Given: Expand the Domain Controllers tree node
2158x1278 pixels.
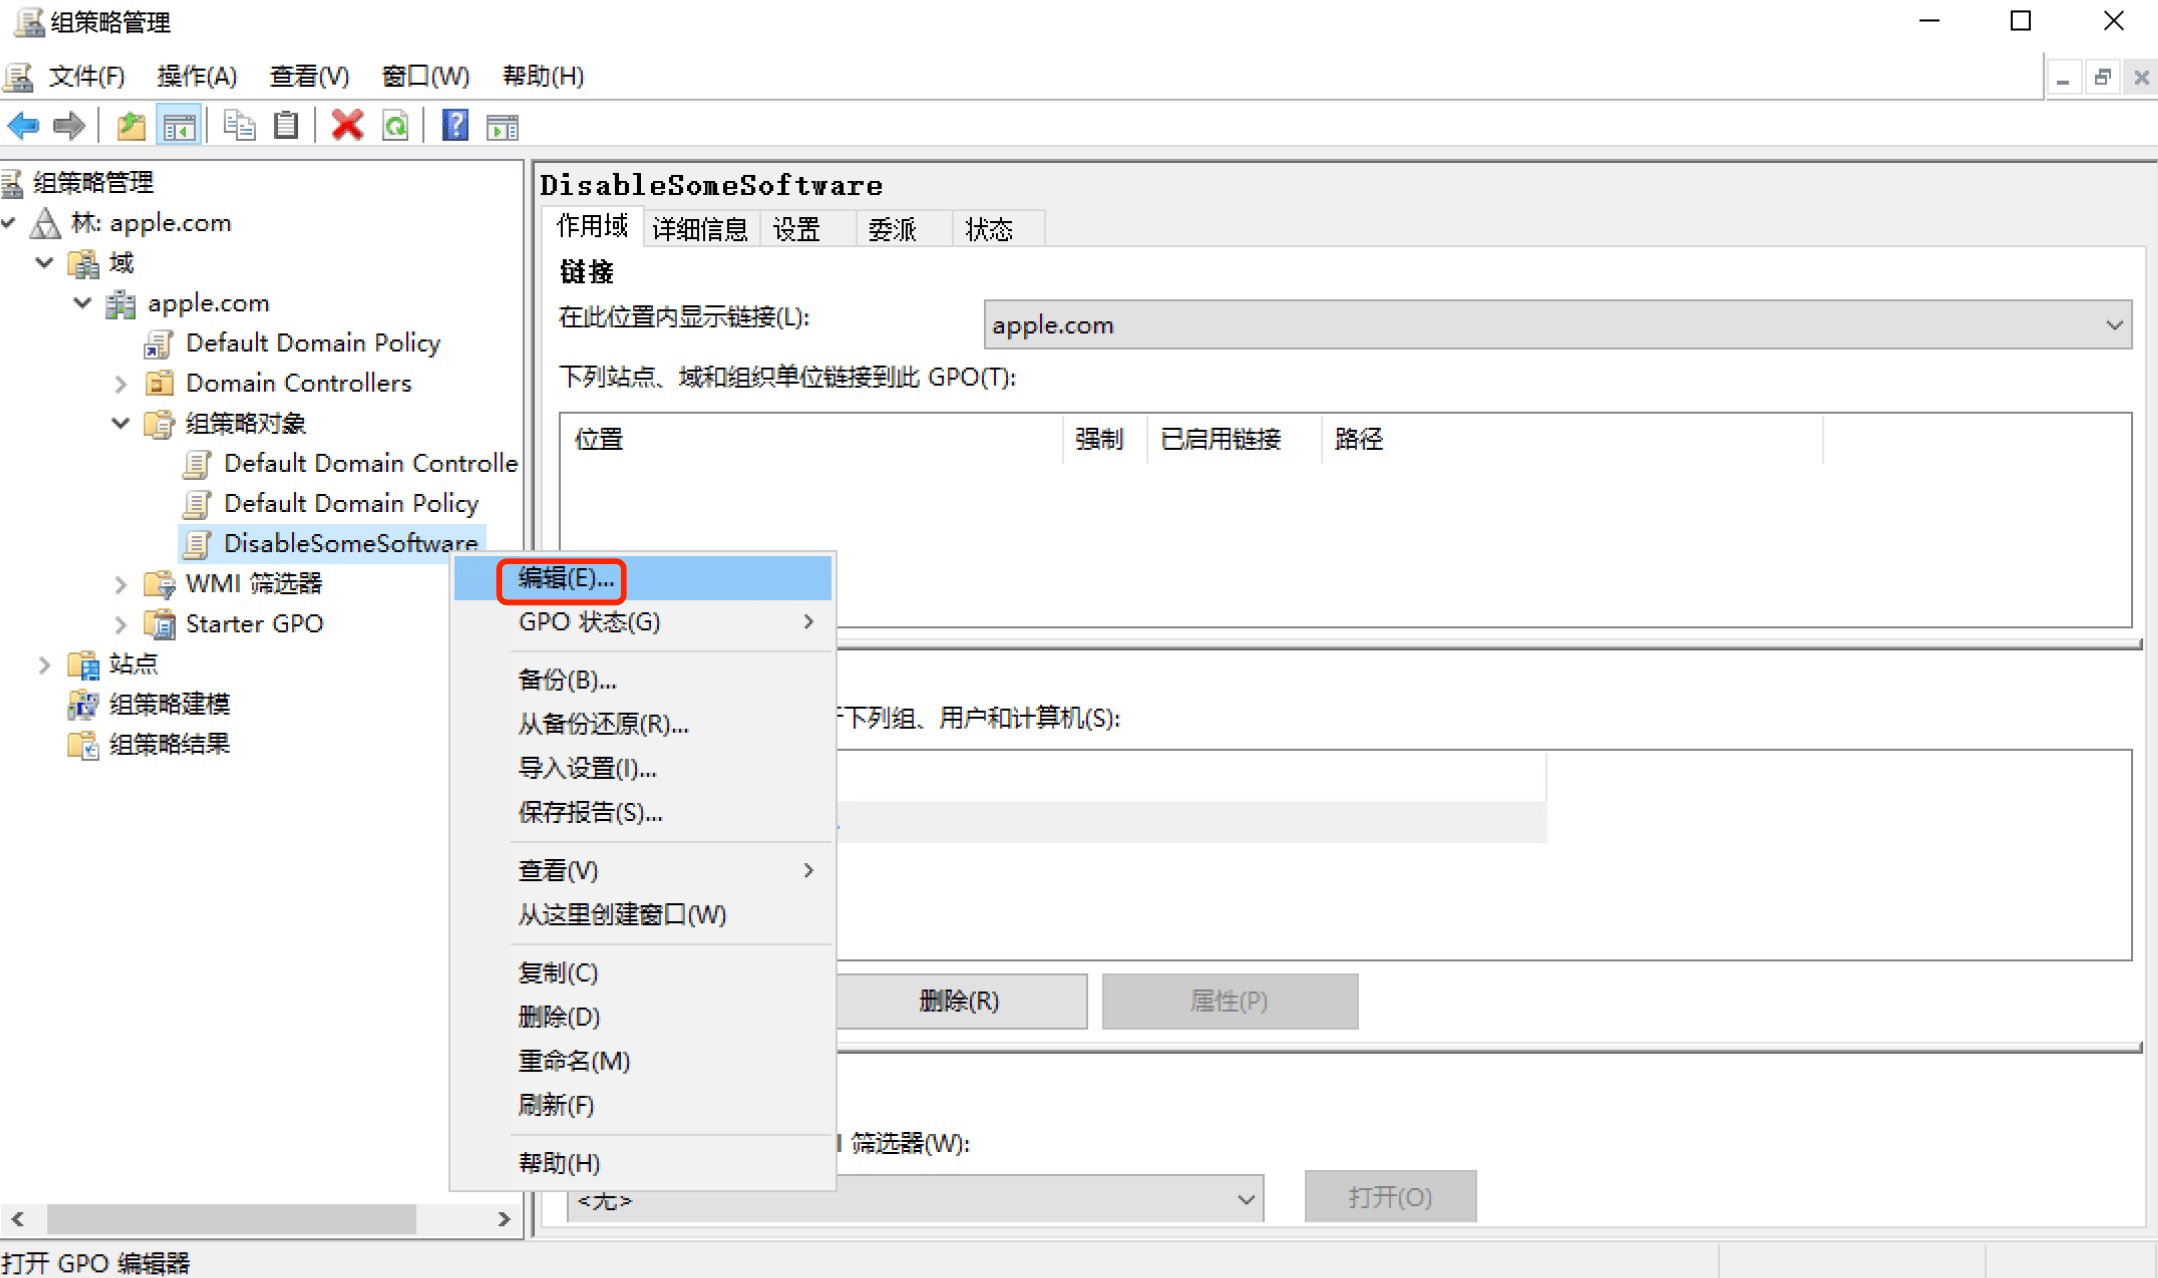Looking at the screenshot, I should pos(121,383).
